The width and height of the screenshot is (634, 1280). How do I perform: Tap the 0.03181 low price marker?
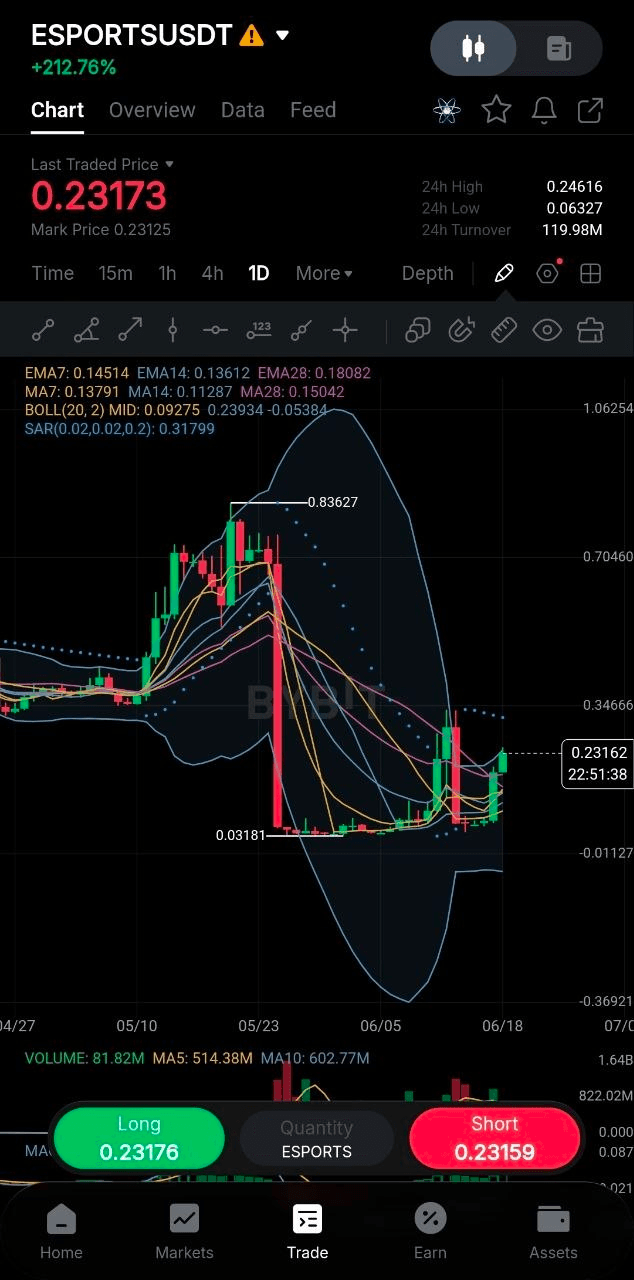click(241, 834)
